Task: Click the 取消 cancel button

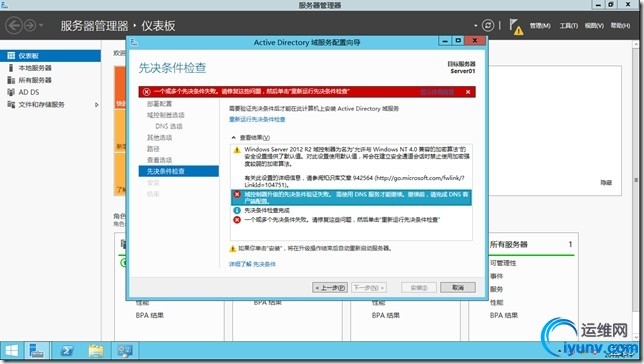Action: 458,288
